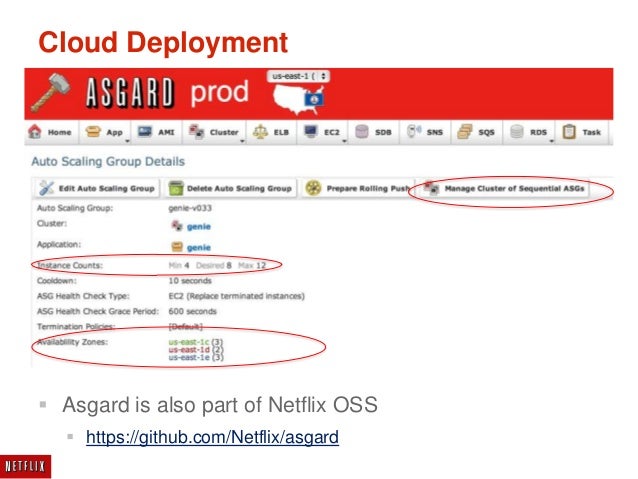Click Prepare Rolling Push button
Image resolution: width=638 pixels, height=479 pixels.
click(x=358, y=188)
